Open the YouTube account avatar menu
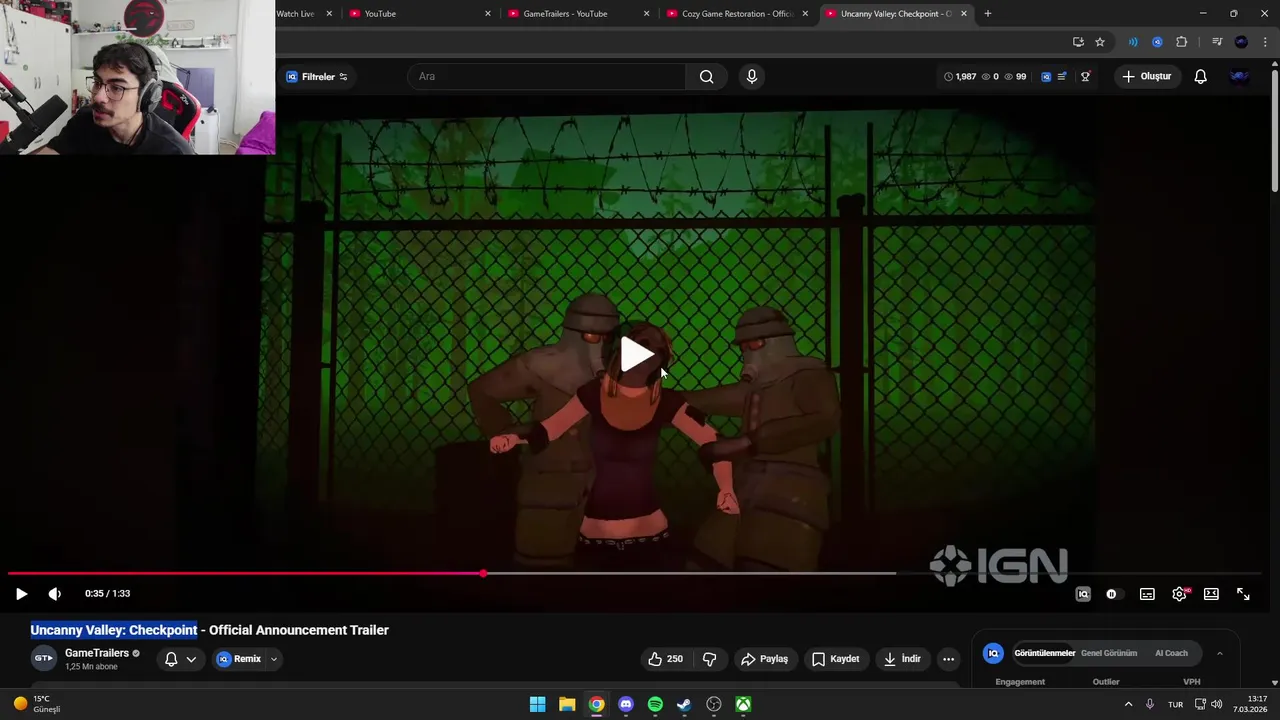This screenshot has width=1280, height=720. pos(1240,77)
